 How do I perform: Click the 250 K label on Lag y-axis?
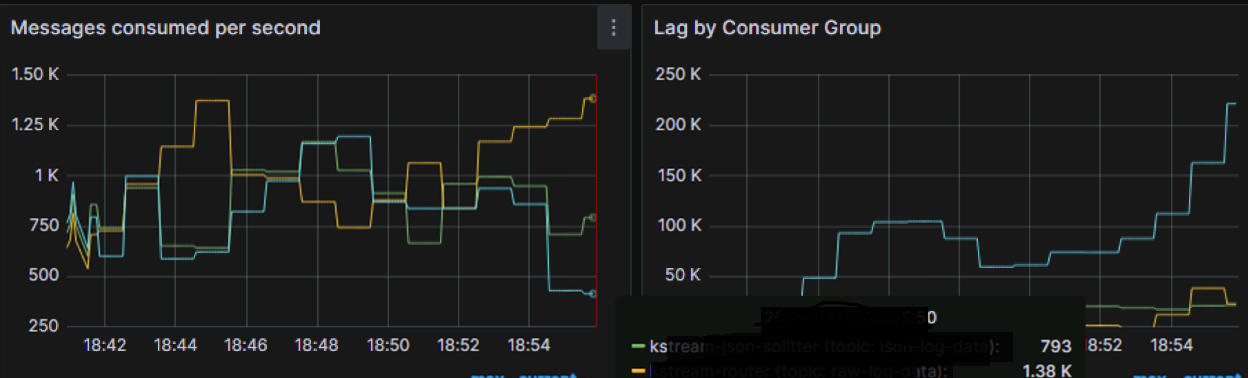pyautogui.click(x=677, y=75)
